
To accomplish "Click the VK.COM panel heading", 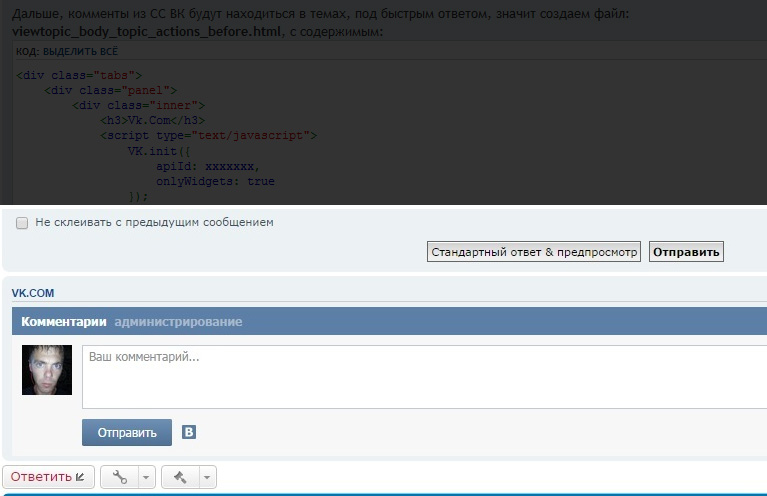I will click(33, 293).
